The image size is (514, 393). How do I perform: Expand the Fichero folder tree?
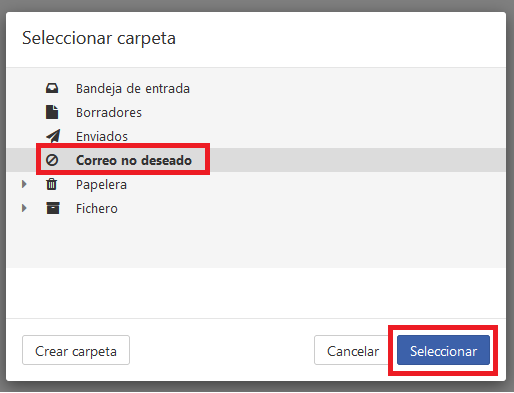(24, 208)
